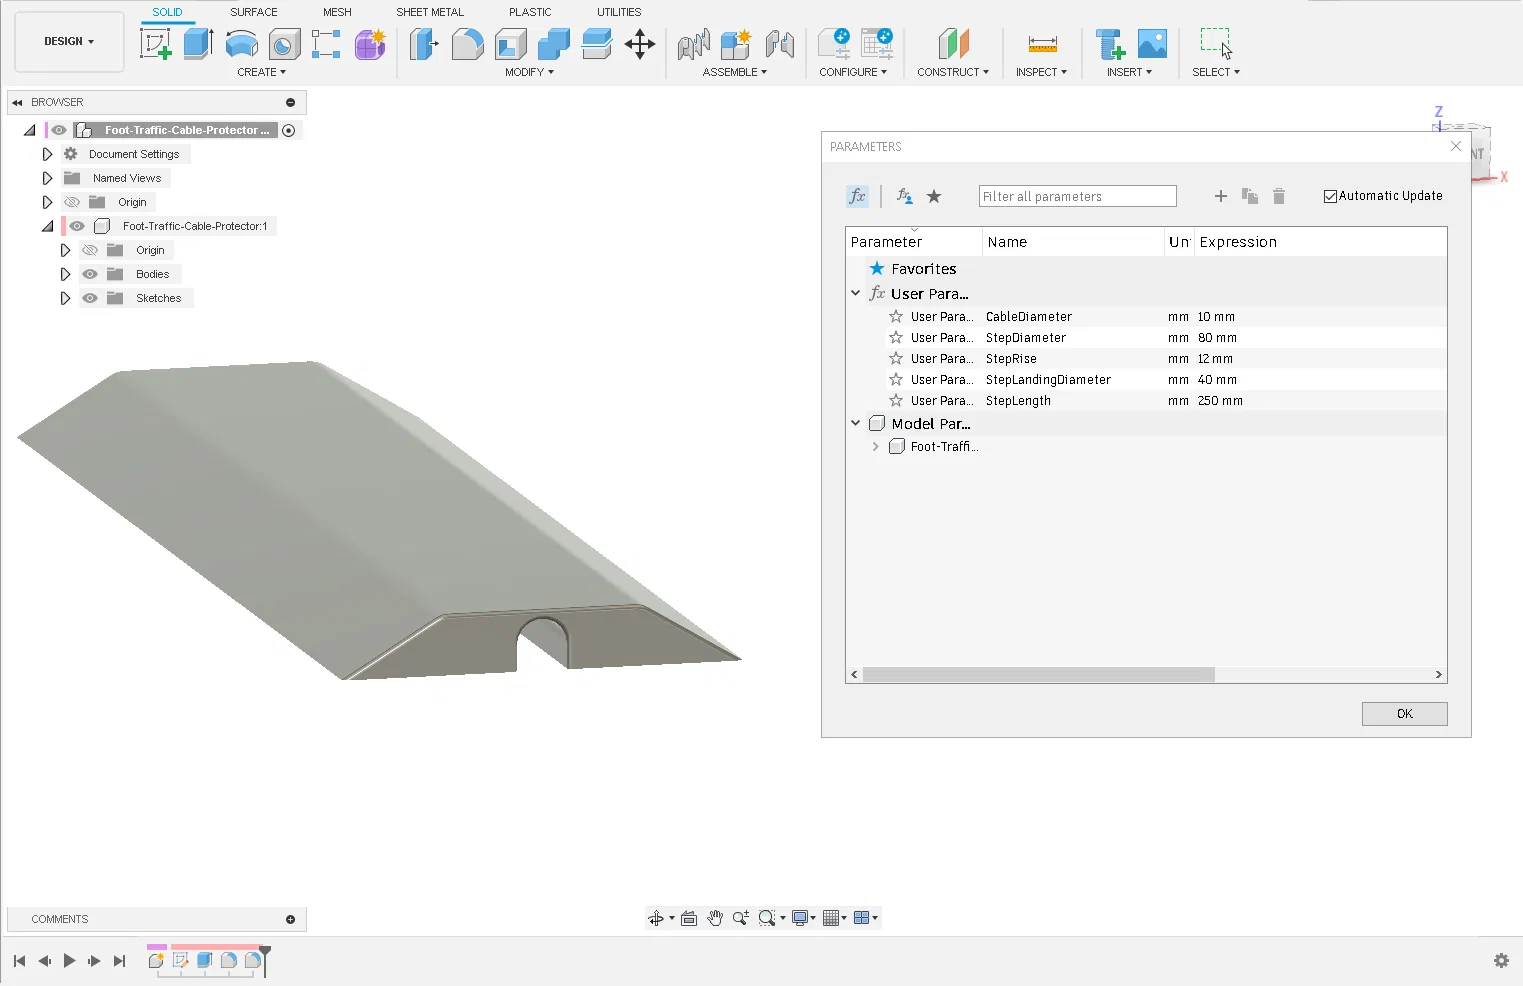This screenshot has width=1523, height=986.
Task: Select the extrude feature in the timeline
Action: (x=204, y=960)
